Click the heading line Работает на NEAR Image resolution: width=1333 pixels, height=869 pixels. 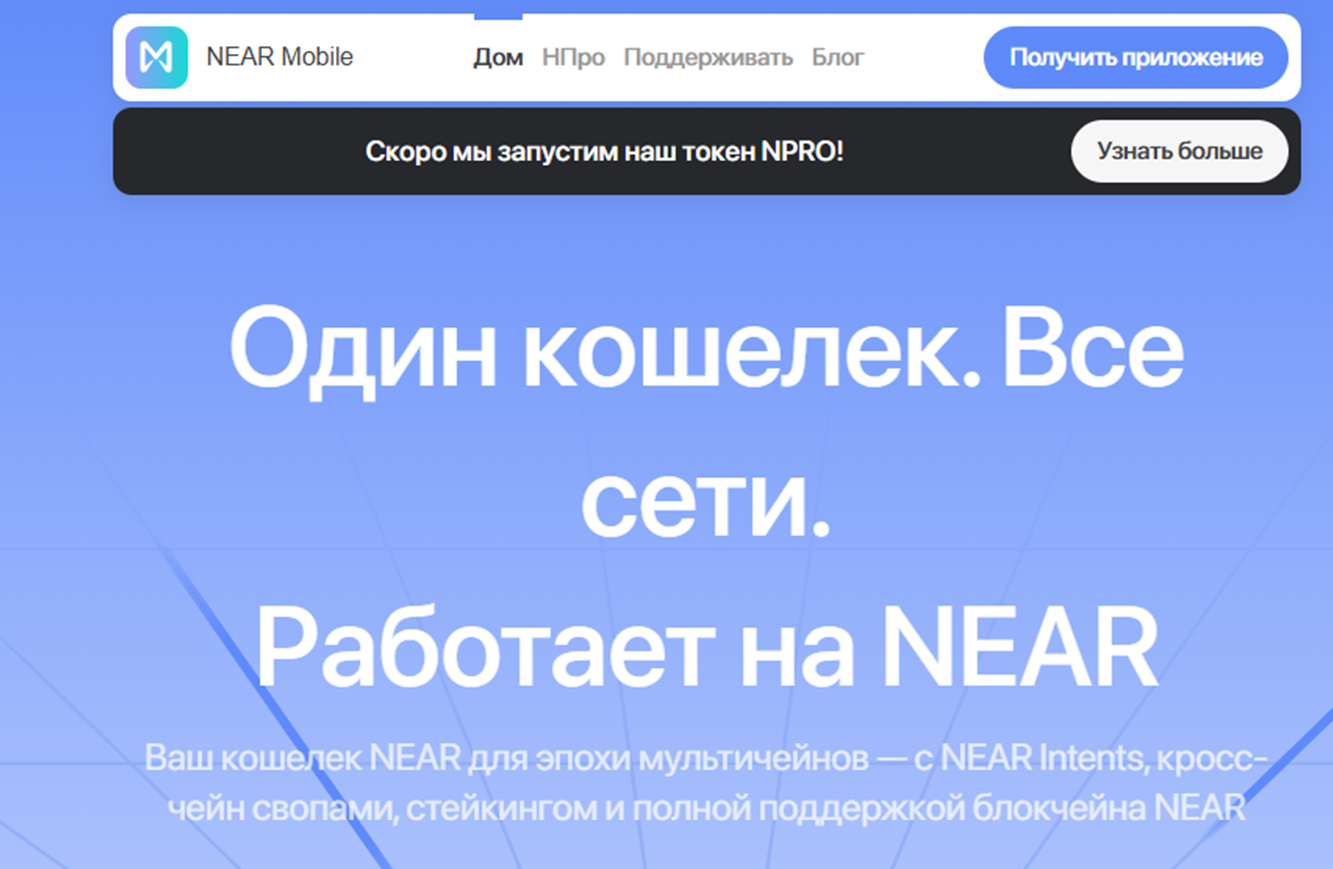click(706, 648)
